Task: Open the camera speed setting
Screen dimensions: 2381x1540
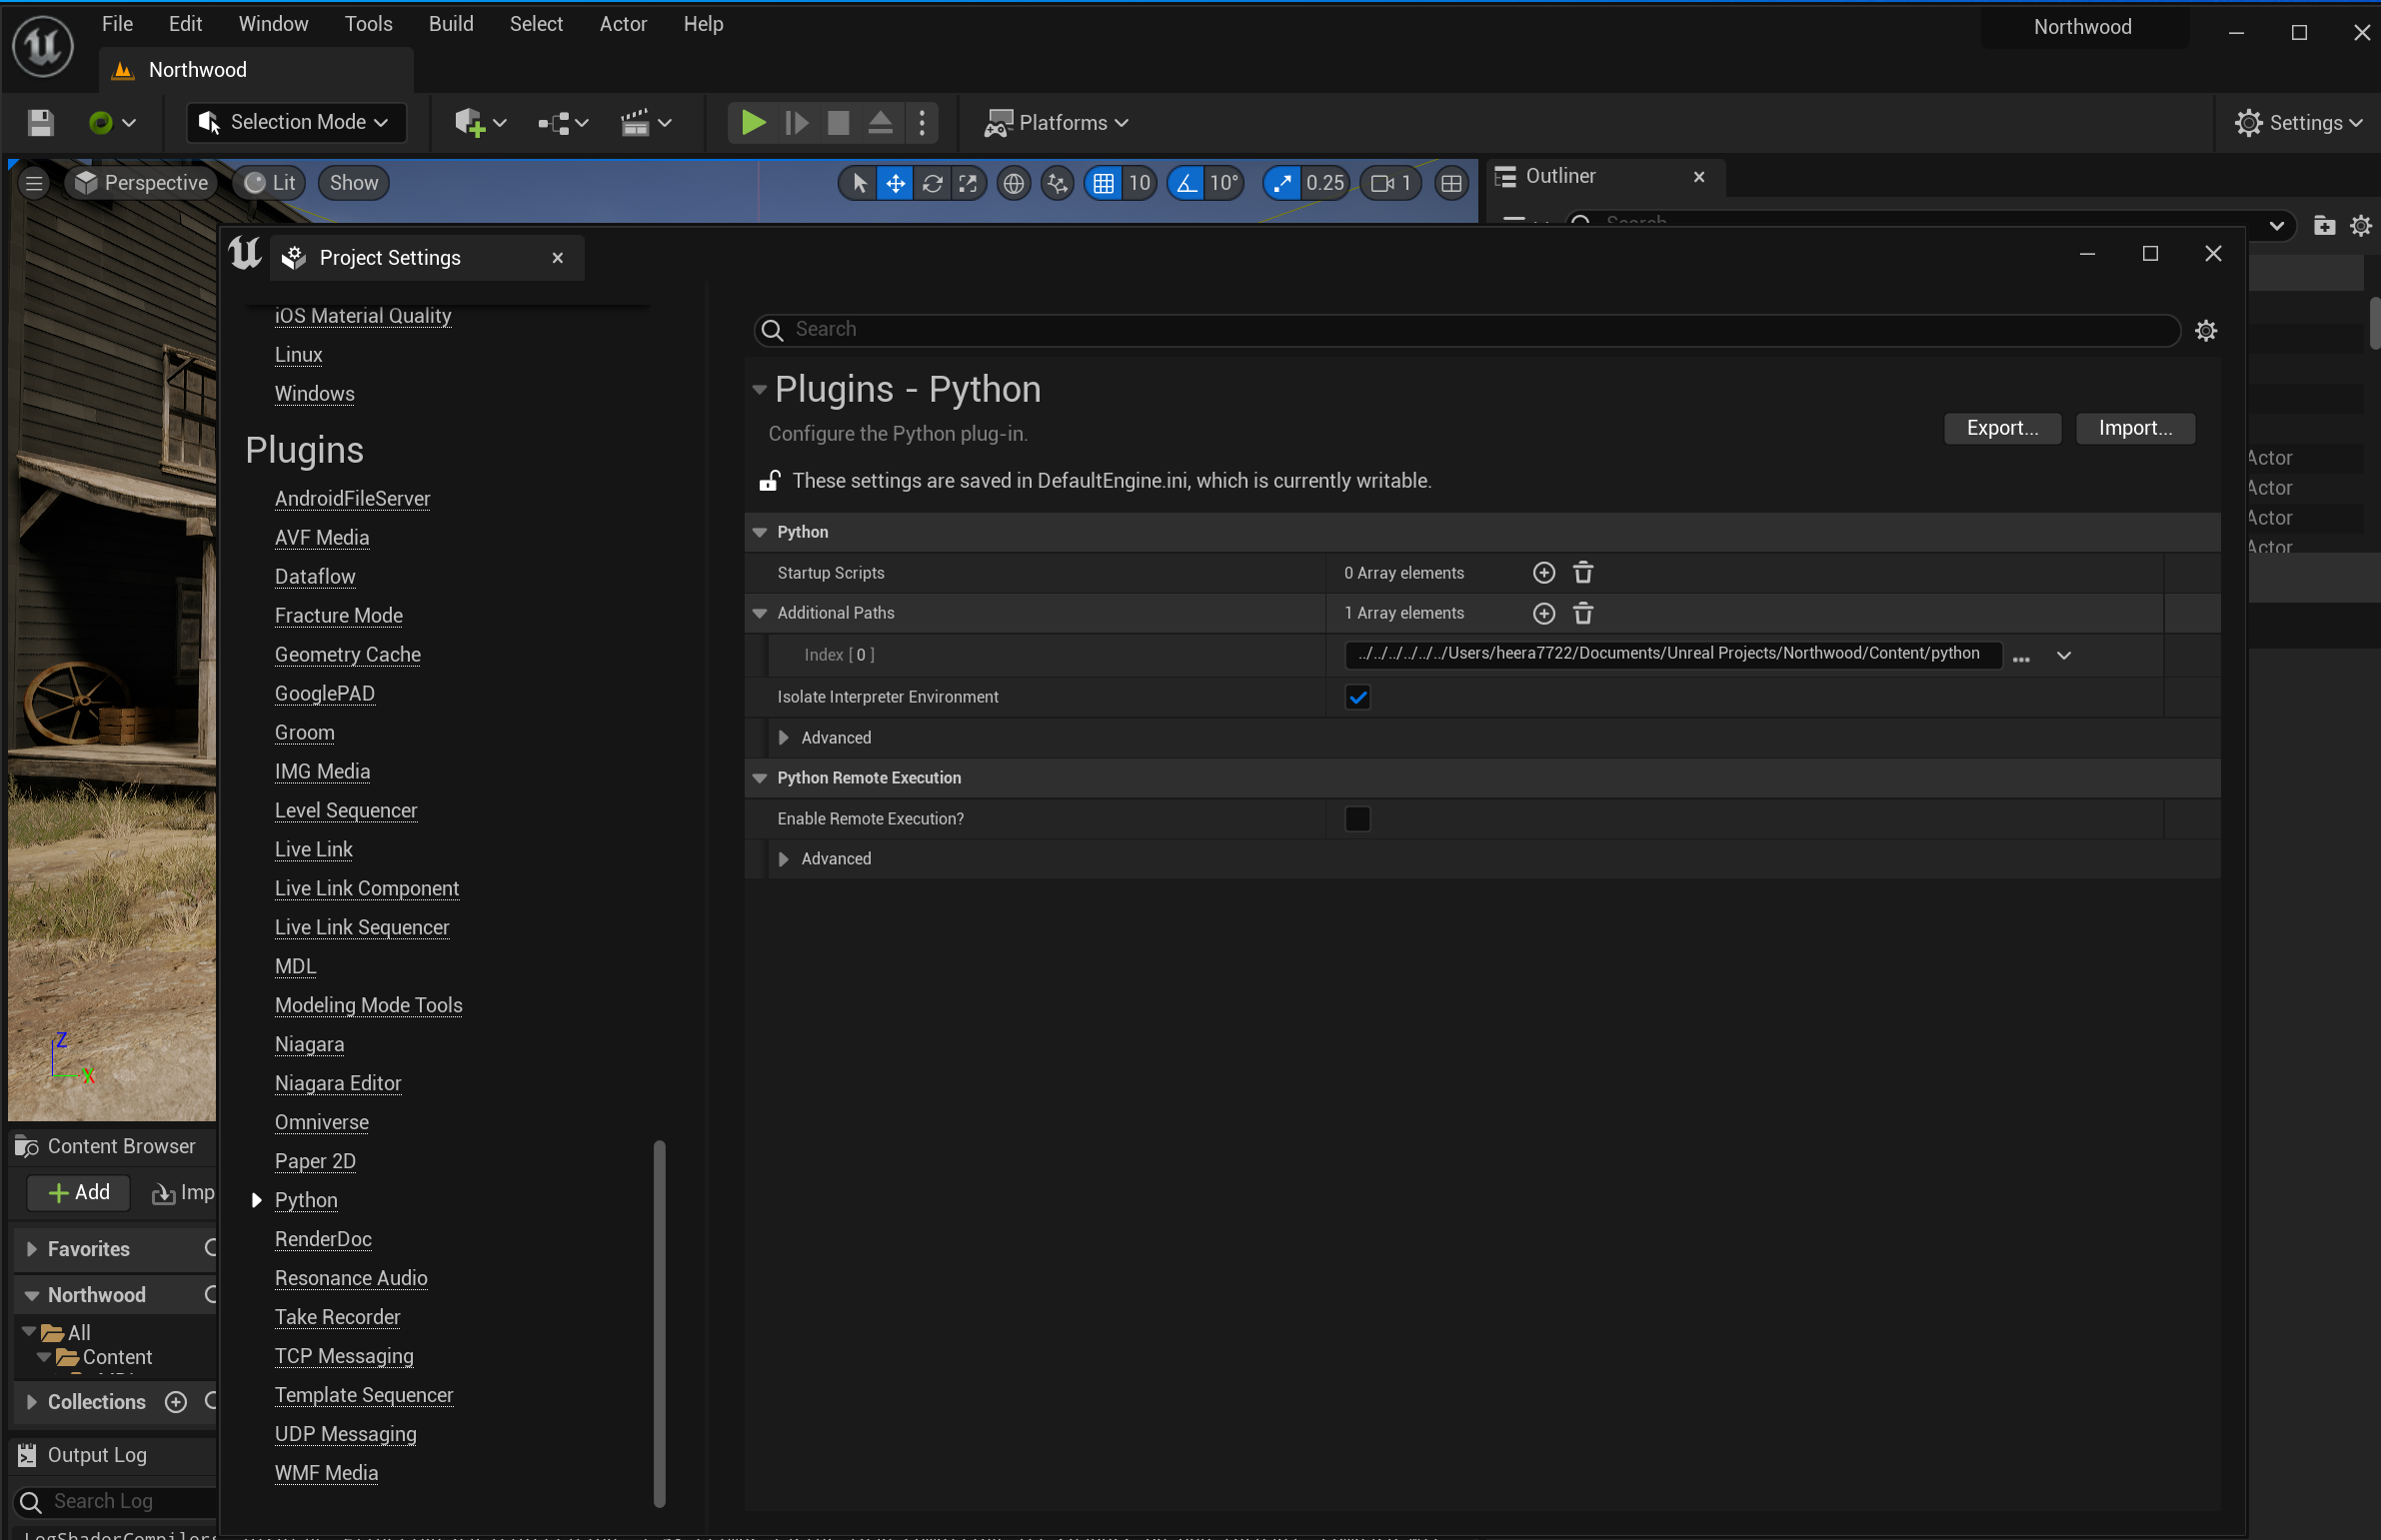Action: [1390, 183]
